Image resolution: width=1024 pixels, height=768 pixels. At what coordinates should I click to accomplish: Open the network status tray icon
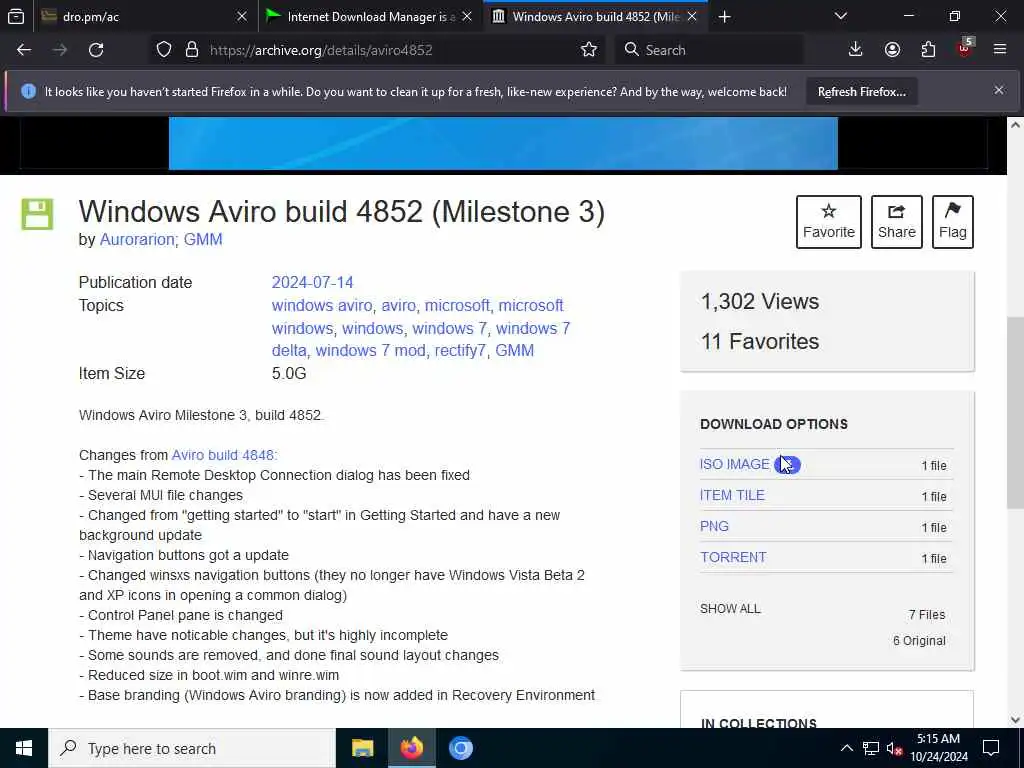871,748
